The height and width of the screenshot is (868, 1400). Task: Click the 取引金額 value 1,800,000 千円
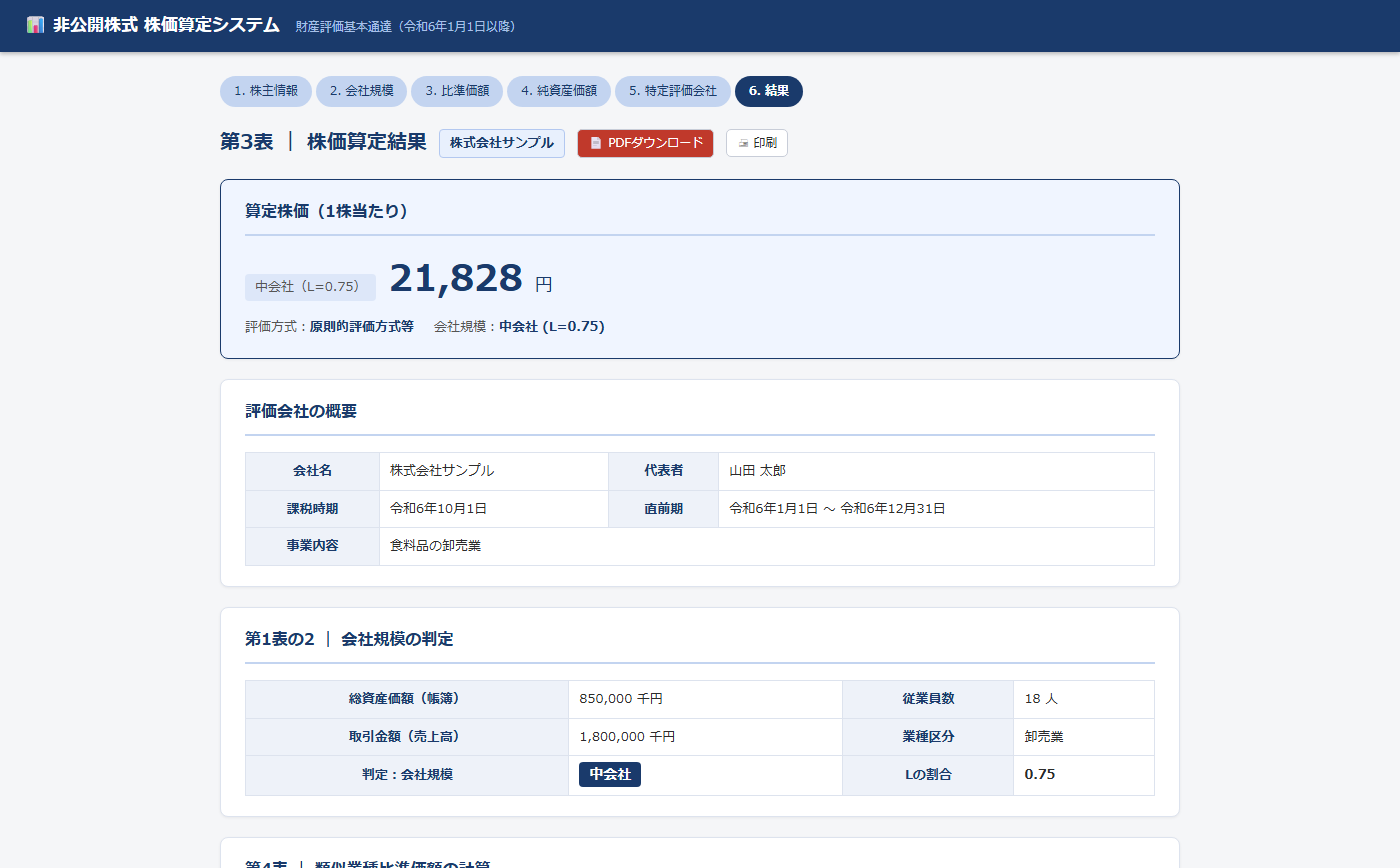627,737
